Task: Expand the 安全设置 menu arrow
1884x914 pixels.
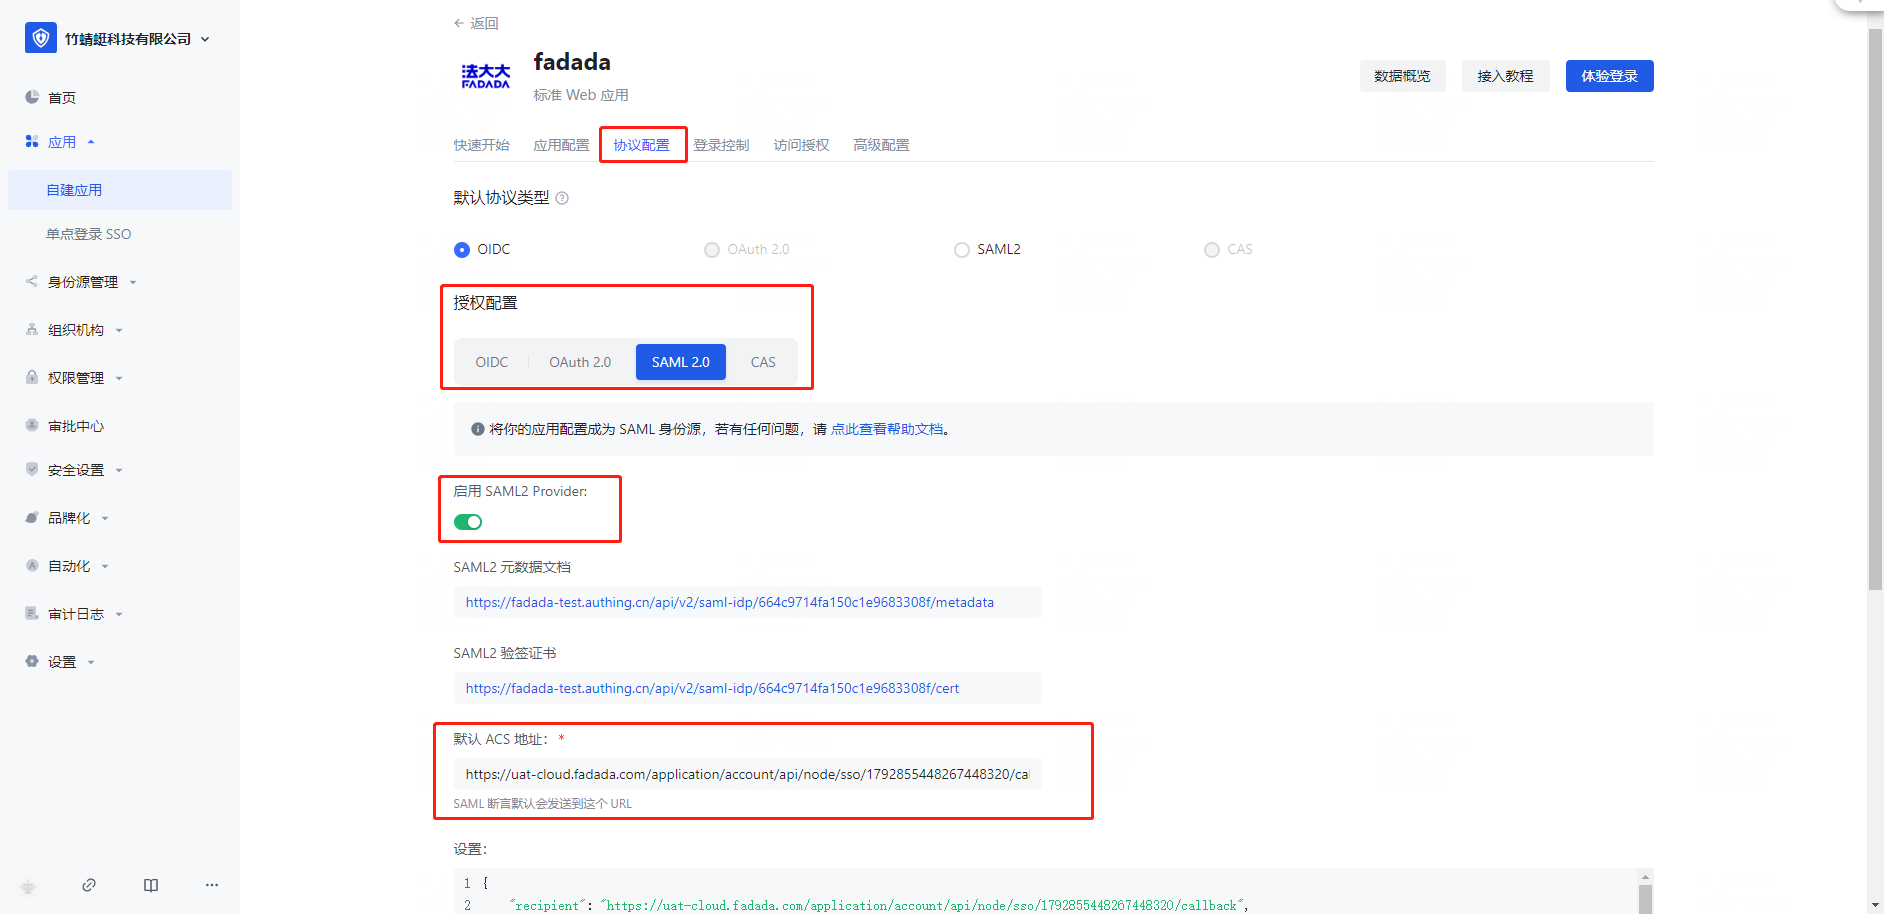Action: pos(119,470)
